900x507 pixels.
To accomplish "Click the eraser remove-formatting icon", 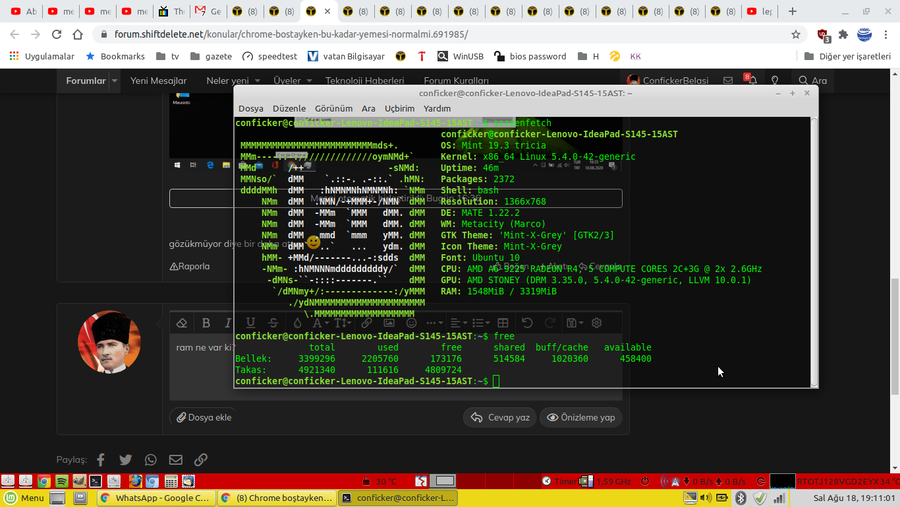I will coord(181,323).
